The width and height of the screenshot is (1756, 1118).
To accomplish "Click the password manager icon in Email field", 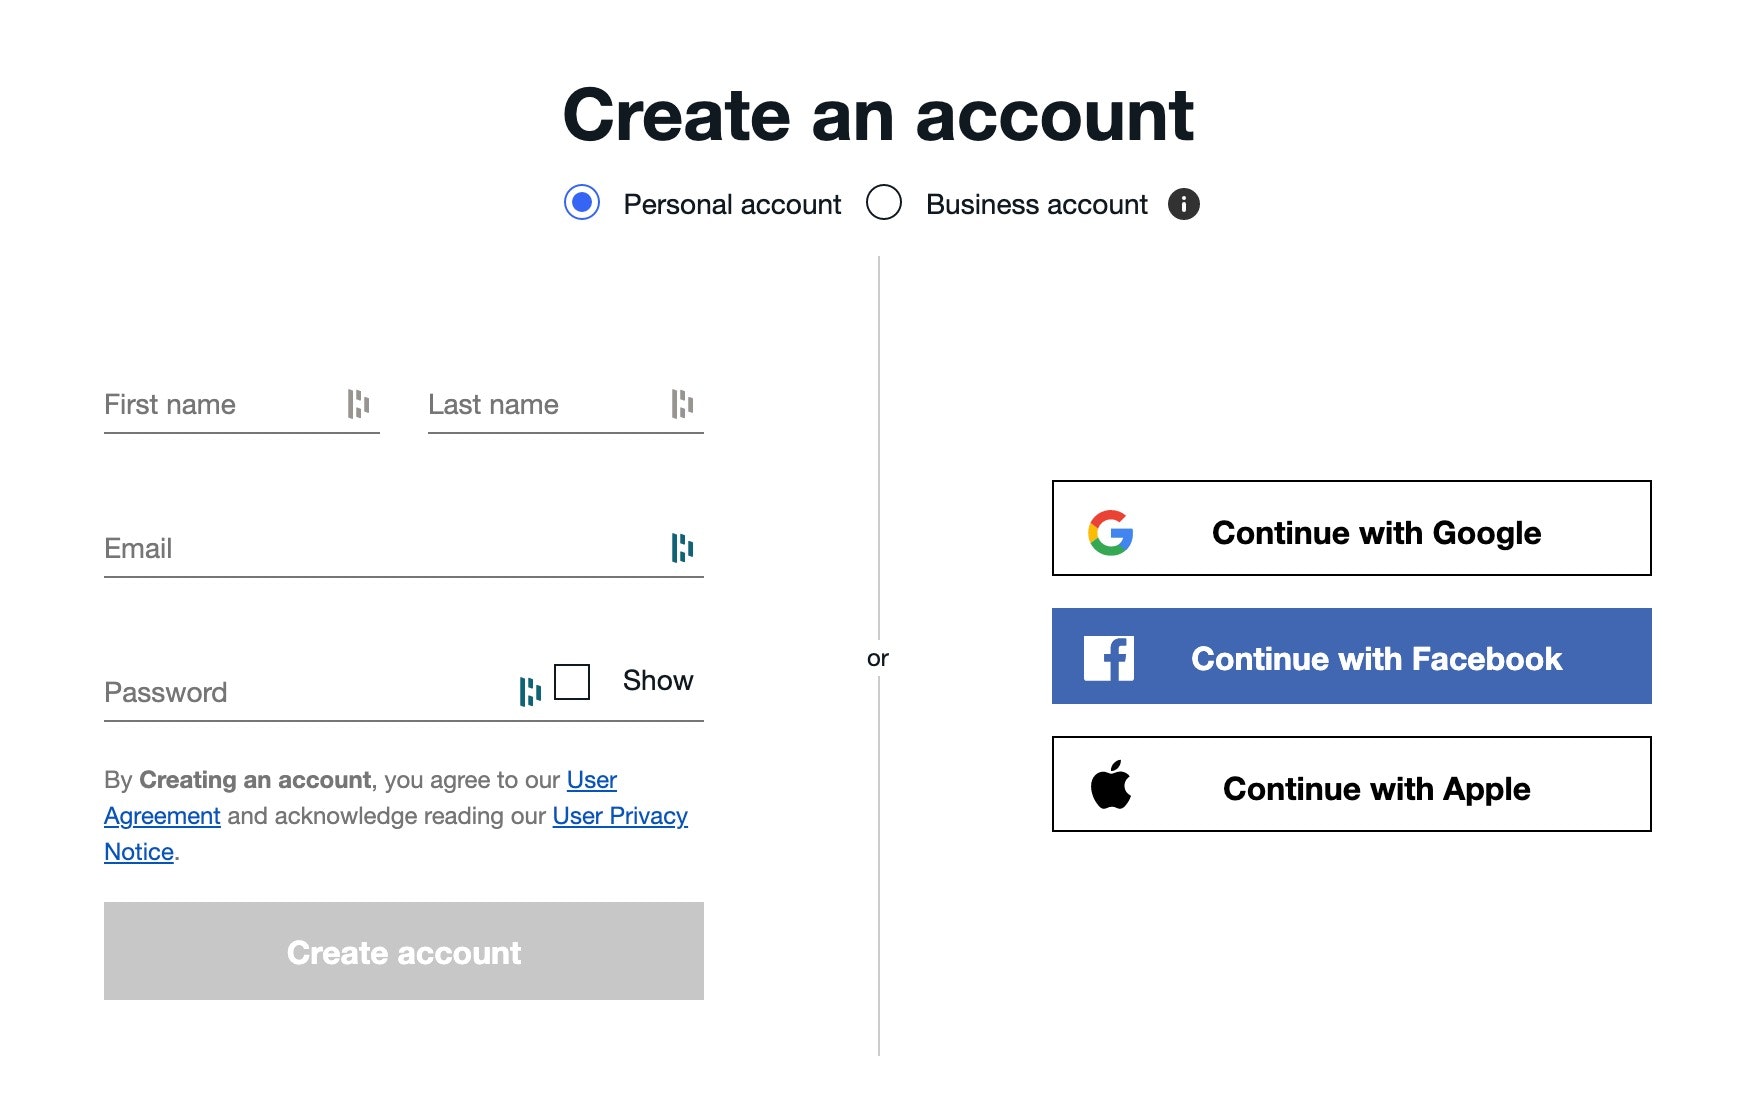I will tap(682, 548).
